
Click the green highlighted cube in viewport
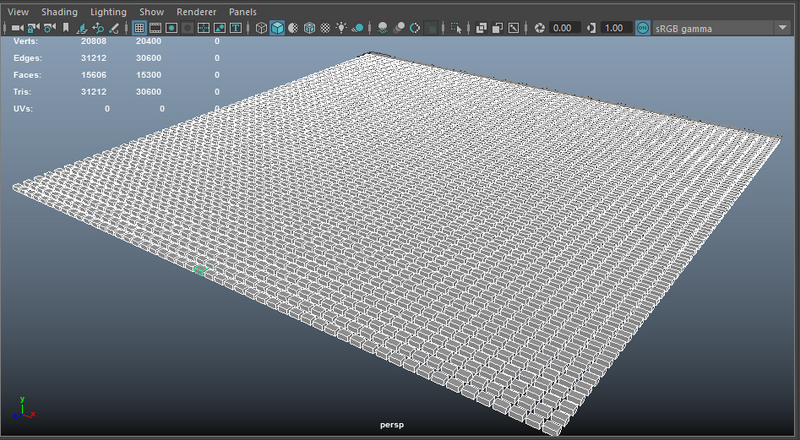pos(201,270)
